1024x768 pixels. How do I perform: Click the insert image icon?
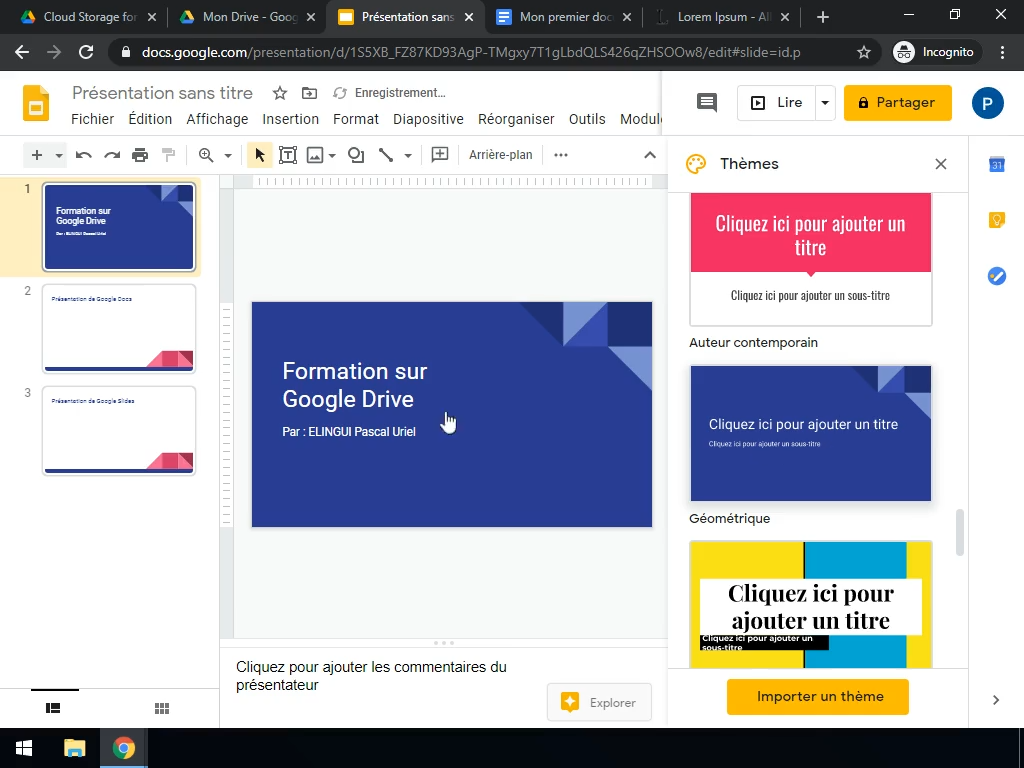point(315,155)
